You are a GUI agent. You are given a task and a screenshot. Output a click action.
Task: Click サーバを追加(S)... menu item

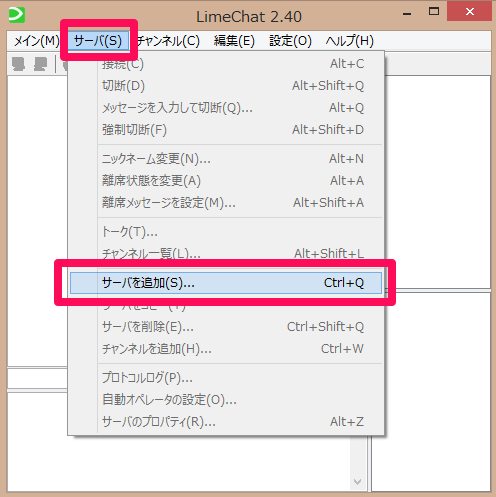click(226, 283)
